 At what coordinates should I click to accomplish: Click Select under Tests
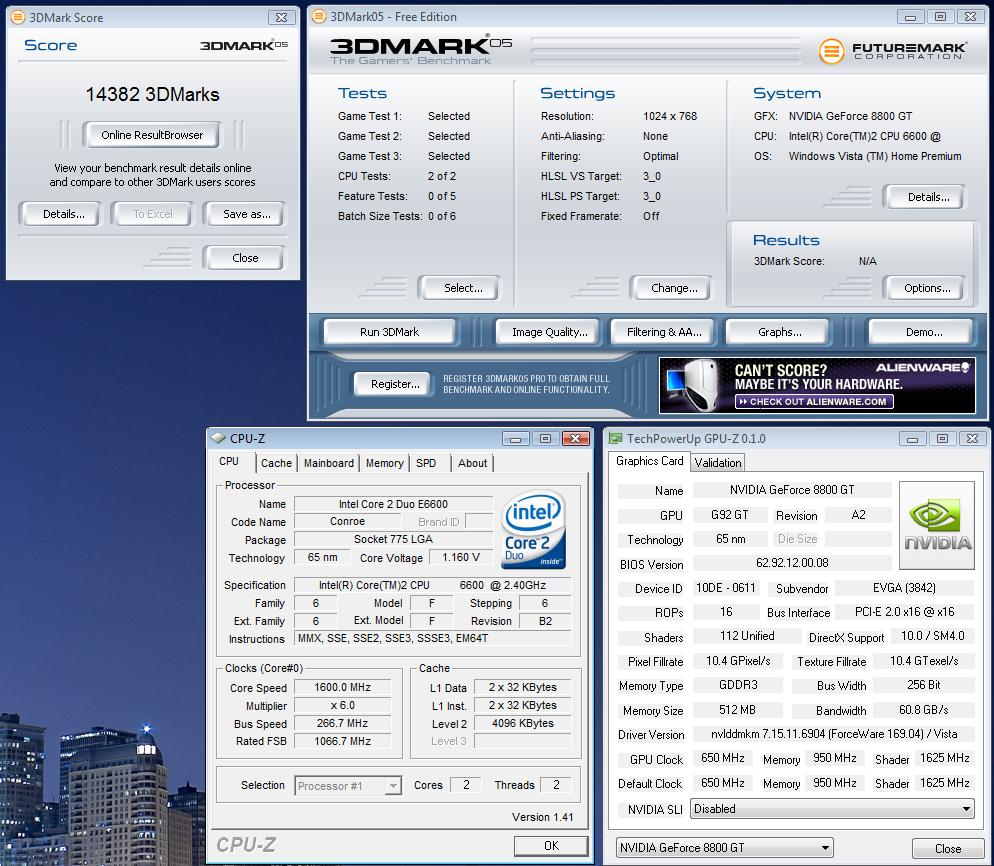[462, 288]
